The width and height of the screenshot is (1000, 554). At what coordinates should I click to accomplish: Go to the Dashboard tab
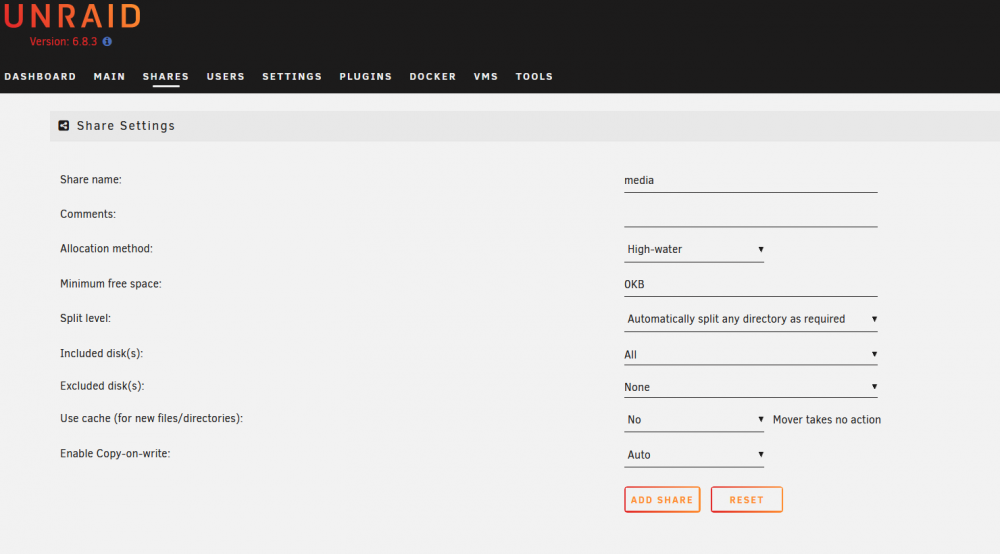tap(40, 77)
